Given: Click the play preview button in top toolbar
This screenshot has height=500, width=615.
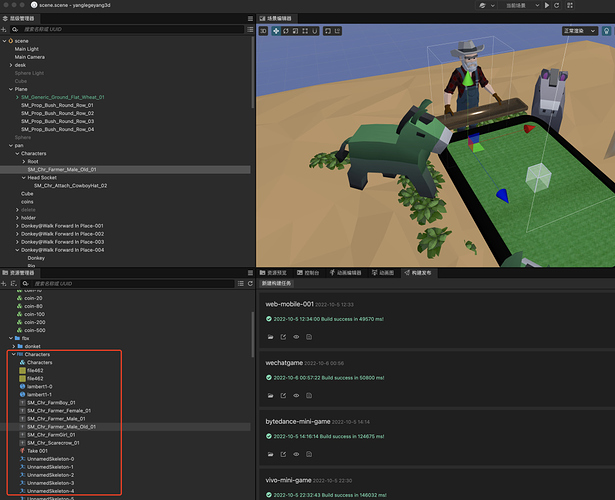Looking at the screenshot, I should 547,5.
